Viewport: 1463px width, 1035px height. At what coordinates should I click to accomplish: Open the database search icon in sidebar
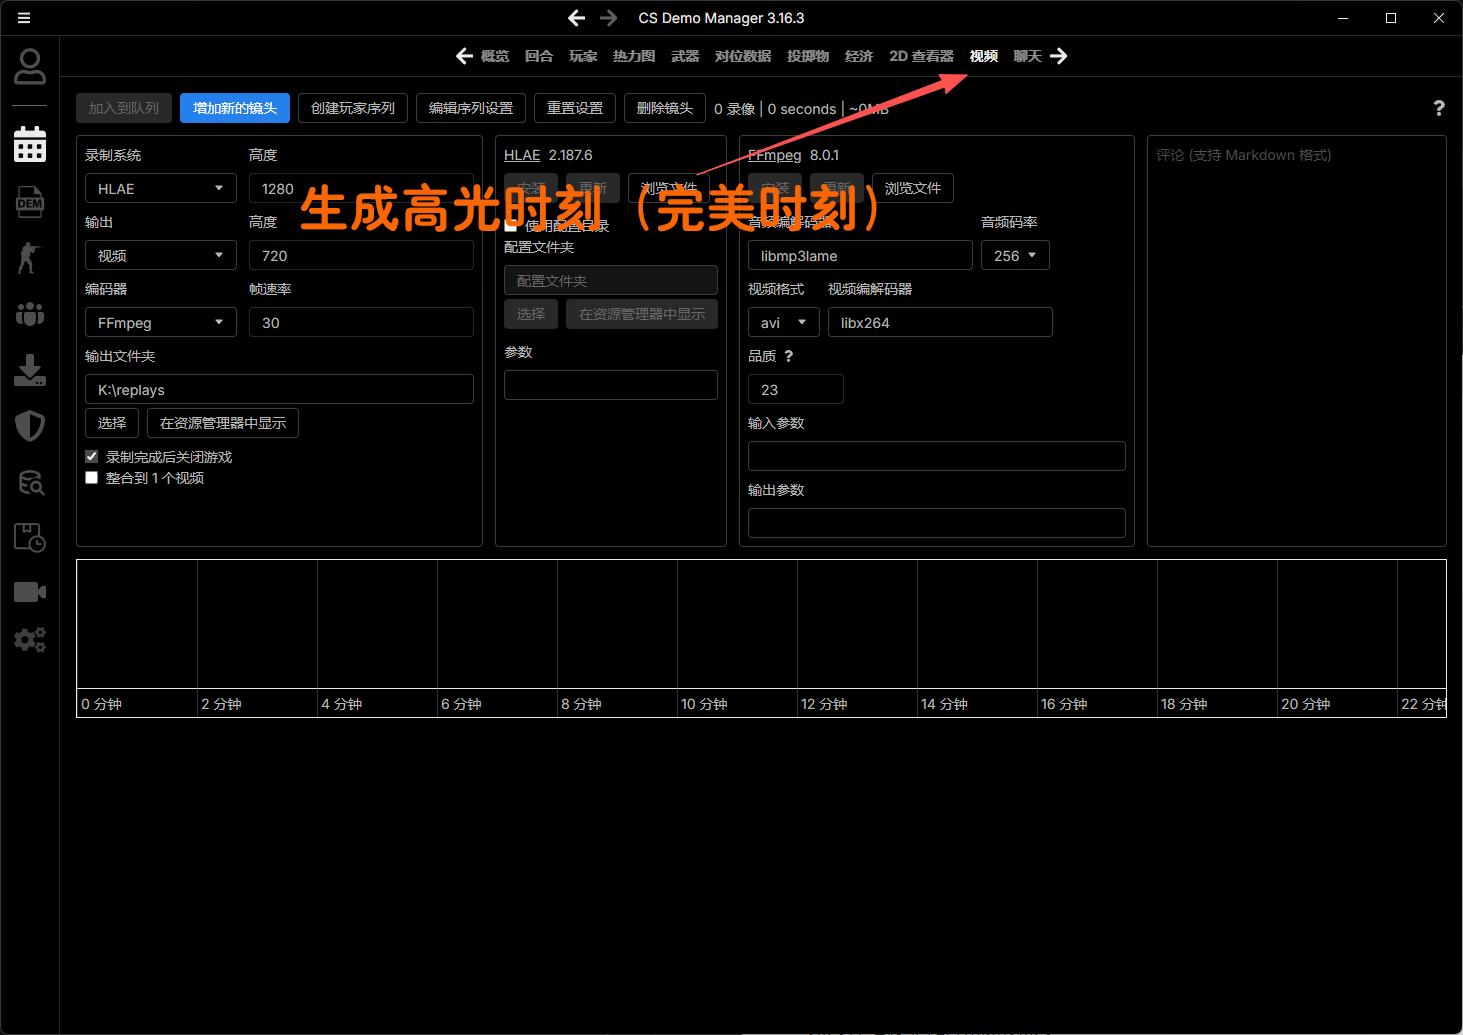(30, 482)
